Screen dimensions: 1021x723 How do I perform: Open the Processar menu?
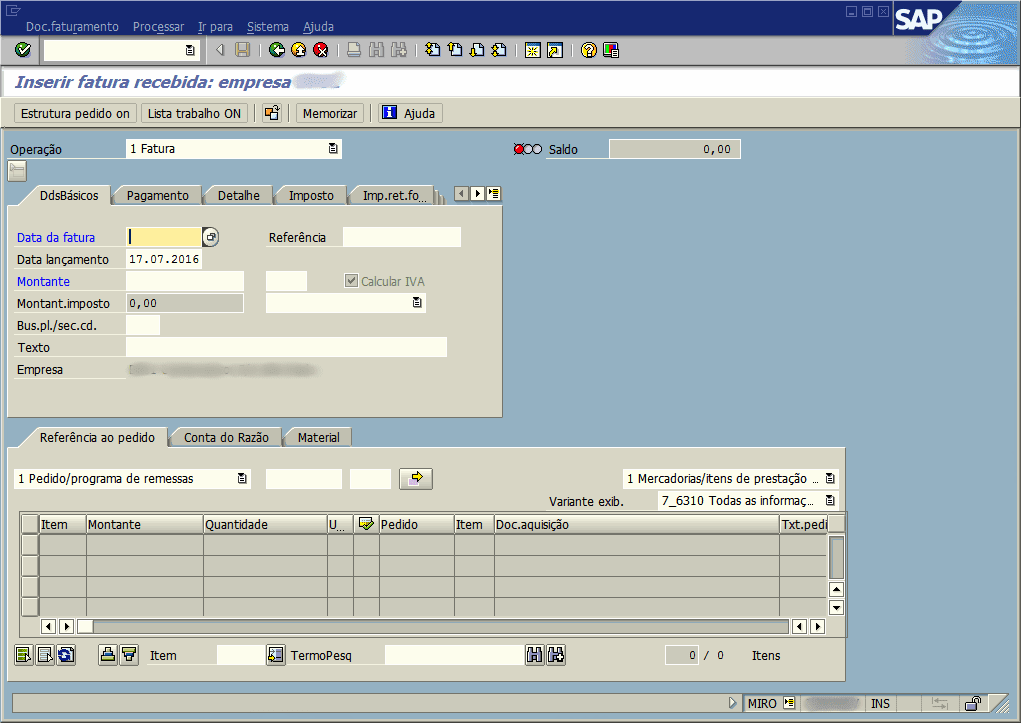[x=158, y=27]
